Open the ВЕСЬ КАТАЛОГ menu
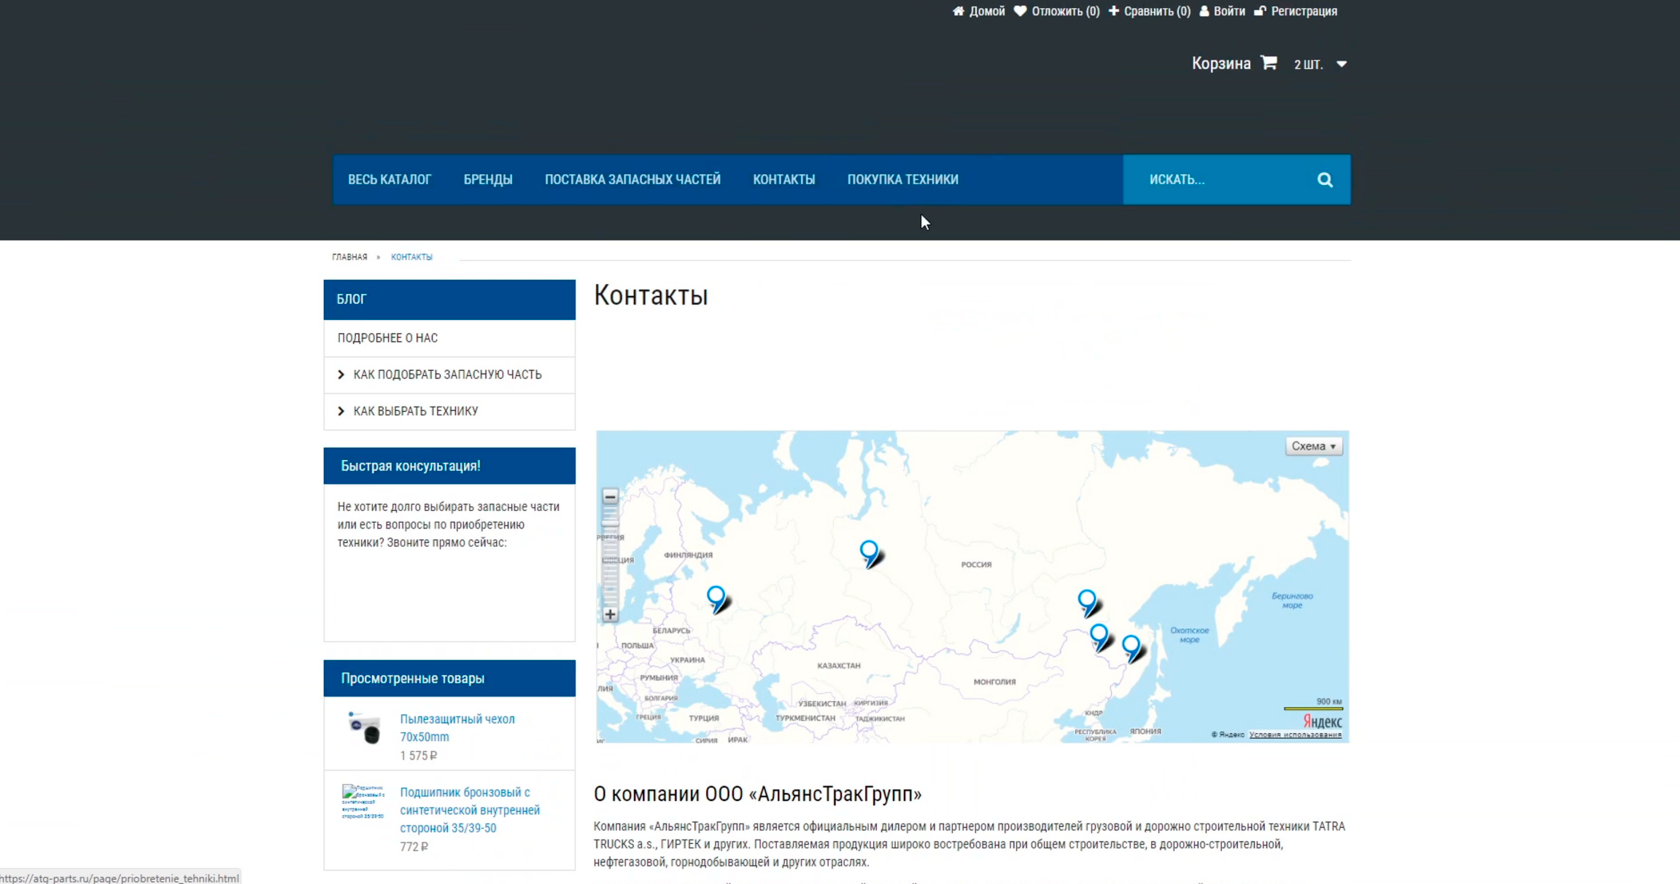The image size is (1680, 884). (389, 180)
